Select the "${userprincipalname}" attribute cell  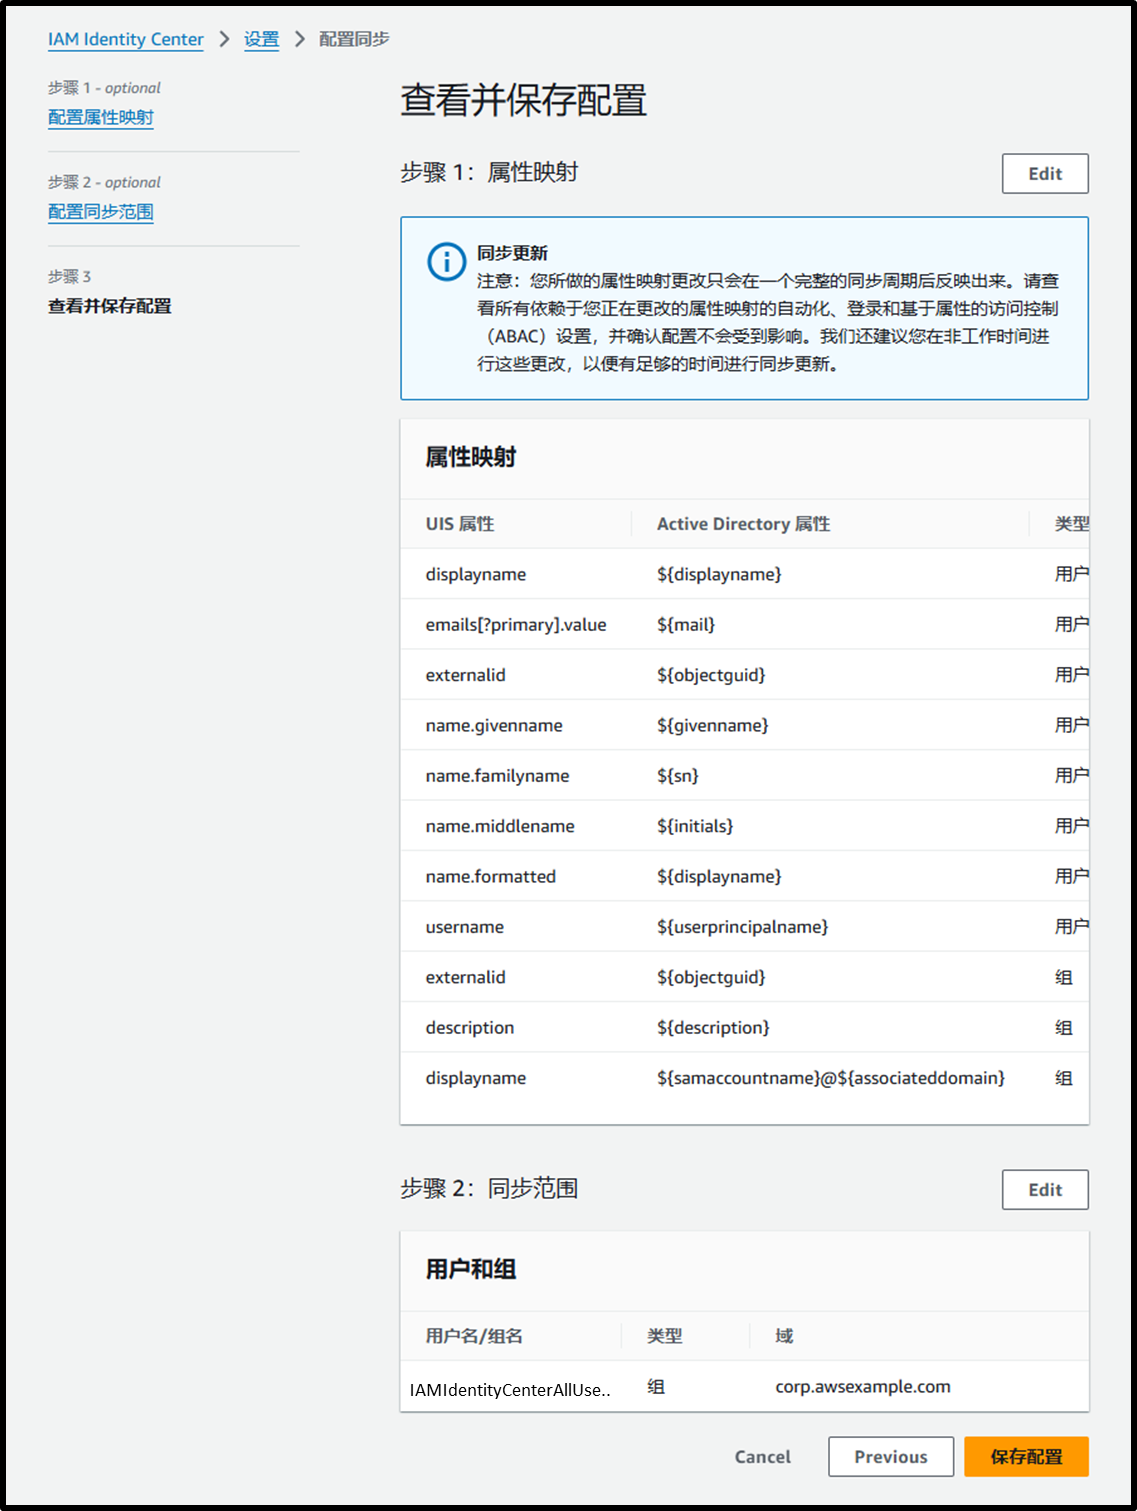tap(743, 927)
